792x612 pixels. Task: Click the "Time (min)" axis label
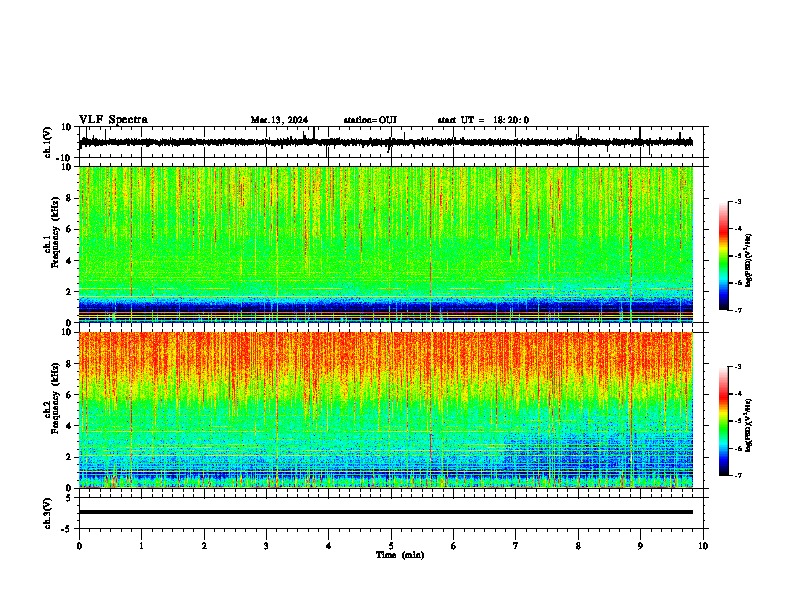click(x=400, y=555)
